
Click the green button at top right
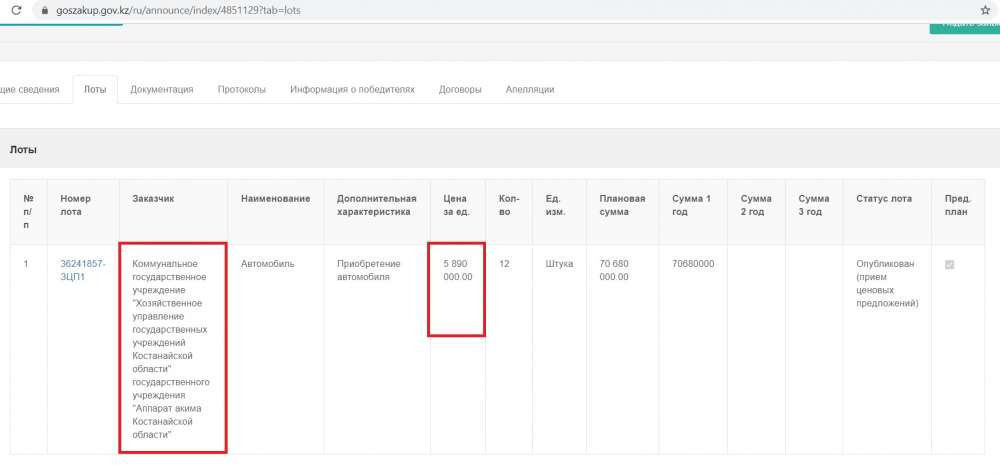pyautogui.click(x=965, y=24)
